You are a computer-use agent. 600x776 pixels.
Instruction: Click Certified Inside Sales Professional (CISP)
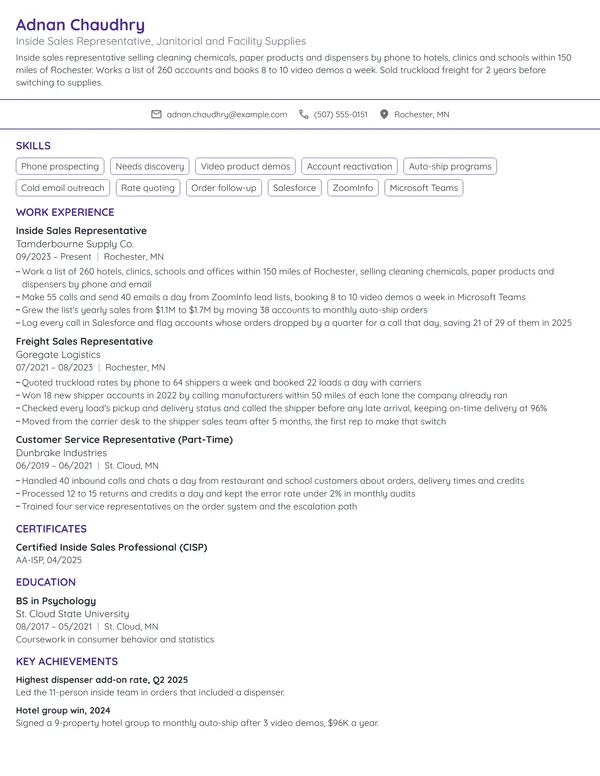(x=111, y=547)
